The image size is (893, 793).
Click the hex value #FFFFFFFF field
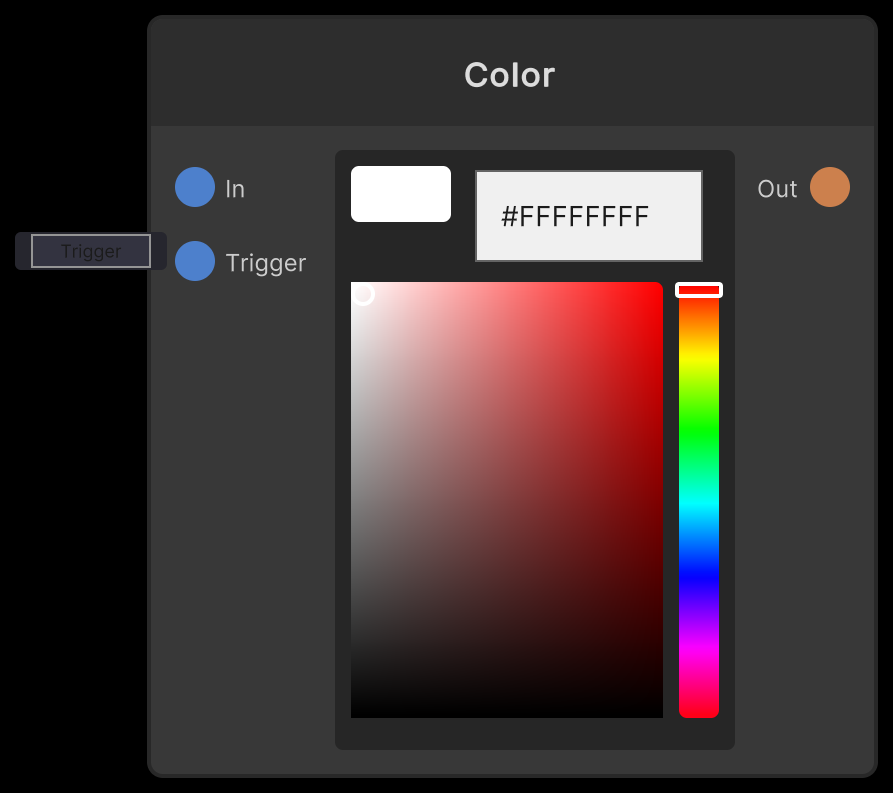(588, 215)
